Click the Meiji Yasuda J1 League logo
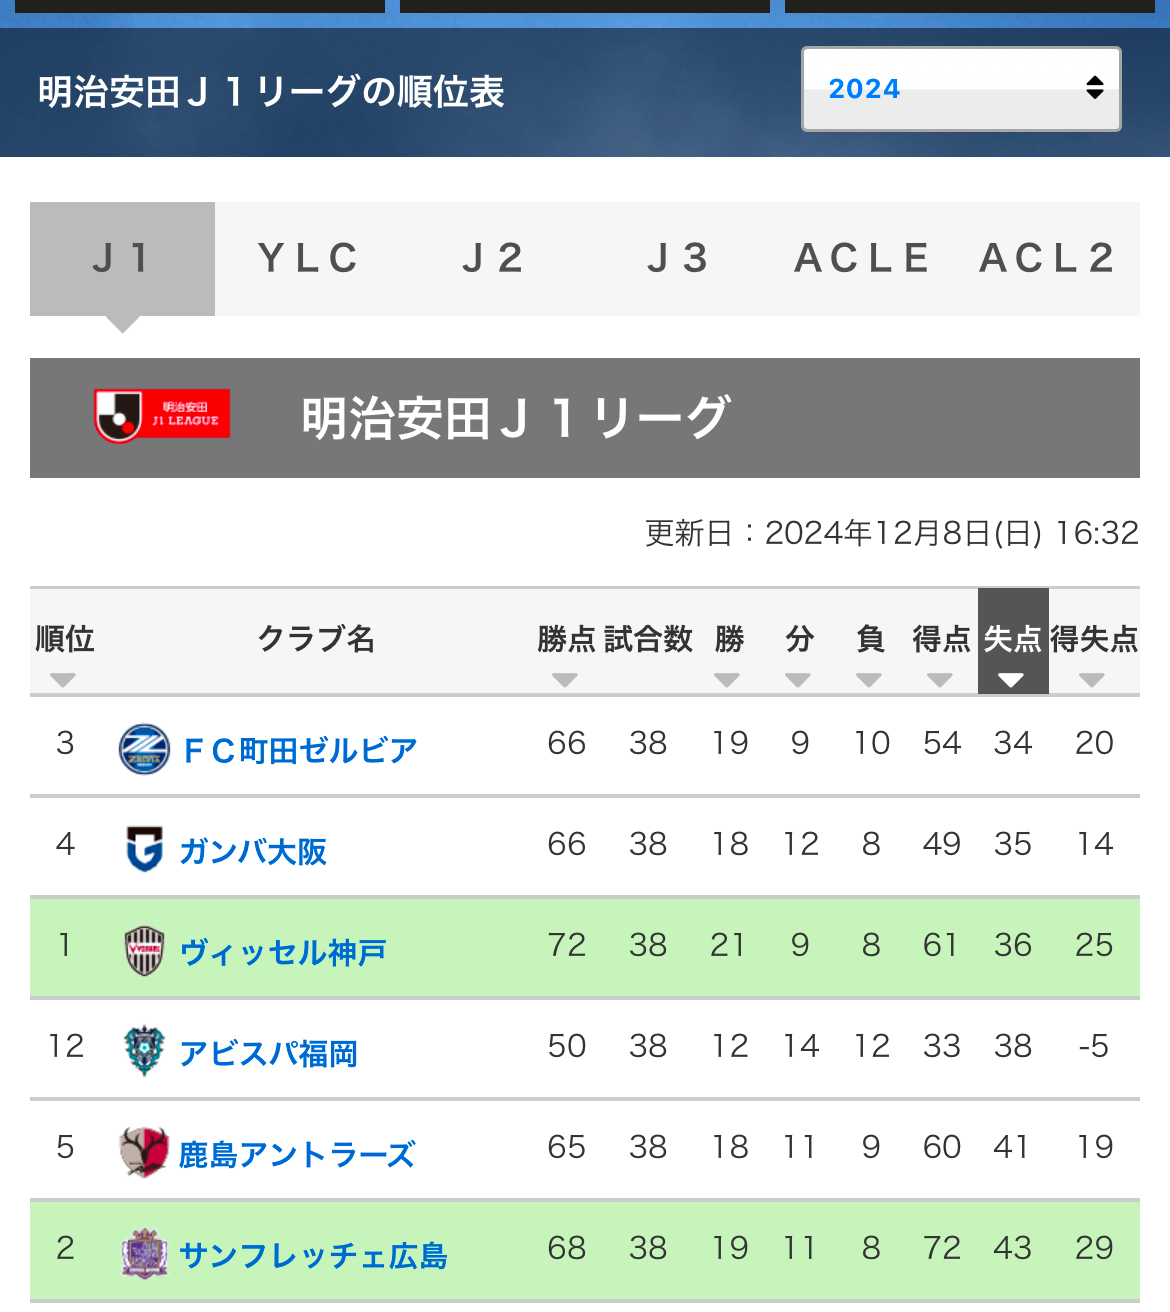Screen dimensions: 1170x1312 [162, 416]
